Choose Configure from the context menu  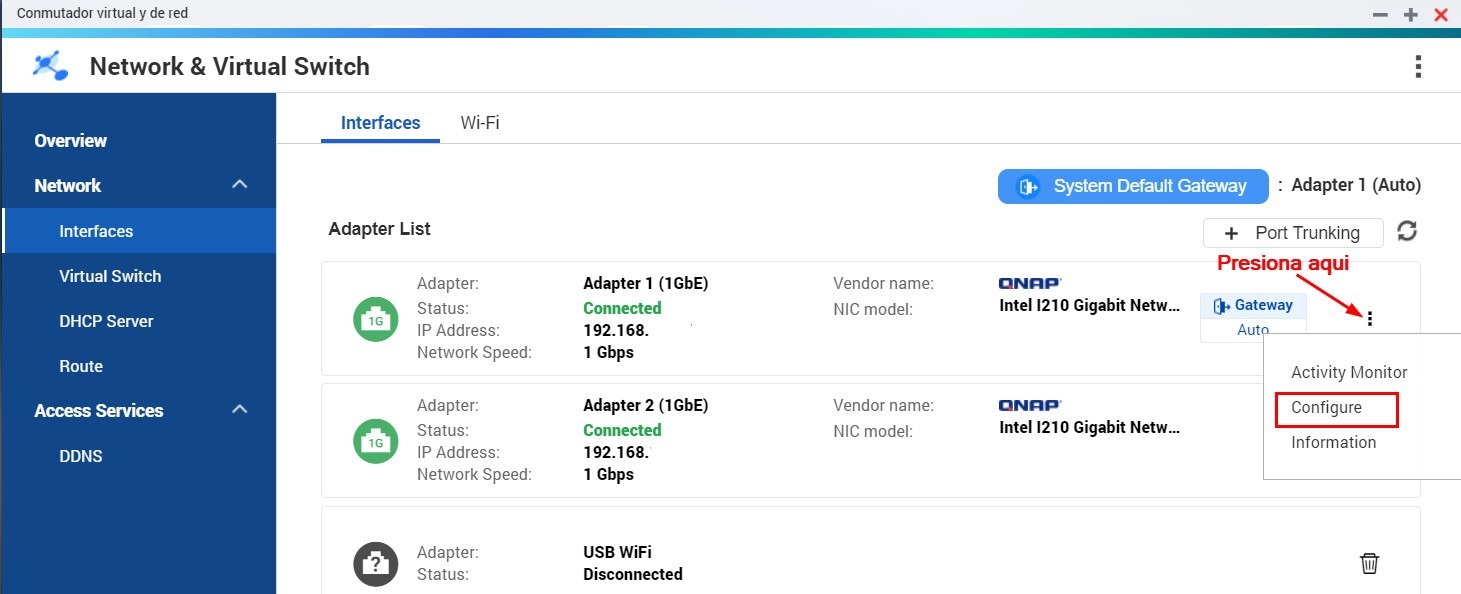1326,408
